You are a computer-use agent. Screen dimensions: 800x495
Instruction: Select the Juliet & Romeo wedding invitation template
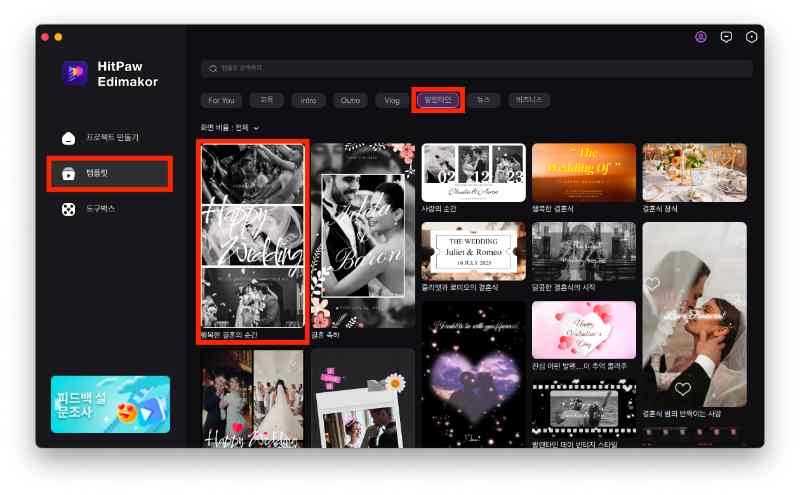473,250
